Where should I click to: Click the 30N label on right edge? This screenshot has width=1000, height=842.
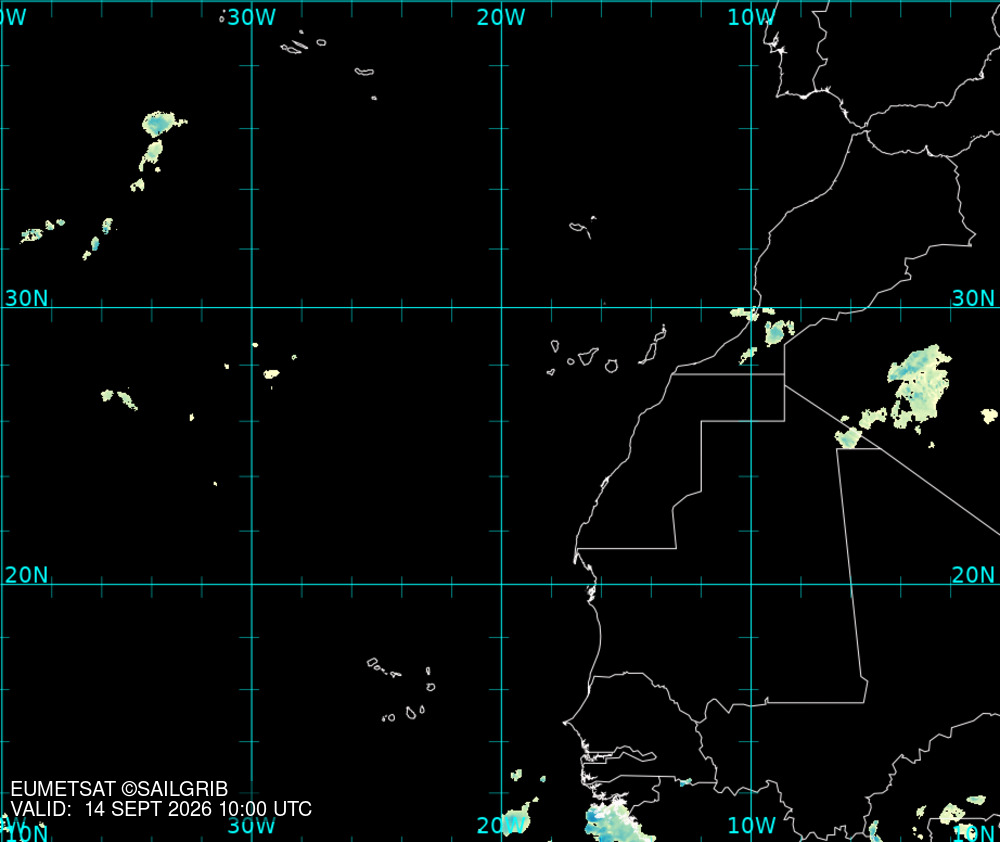pyautogui.click(x=973, y=298)
